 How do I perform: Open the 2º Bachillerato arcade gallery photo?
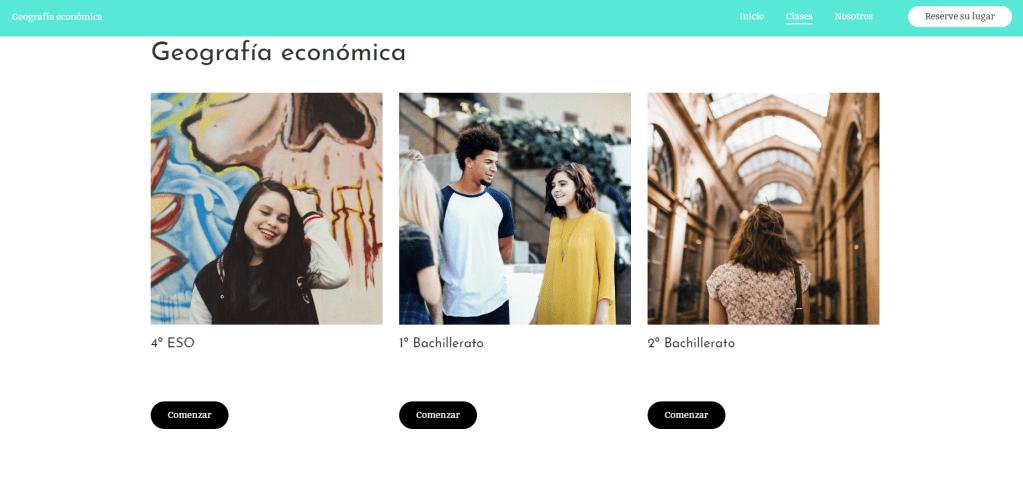pyautogui.click(x=763, y=209)
